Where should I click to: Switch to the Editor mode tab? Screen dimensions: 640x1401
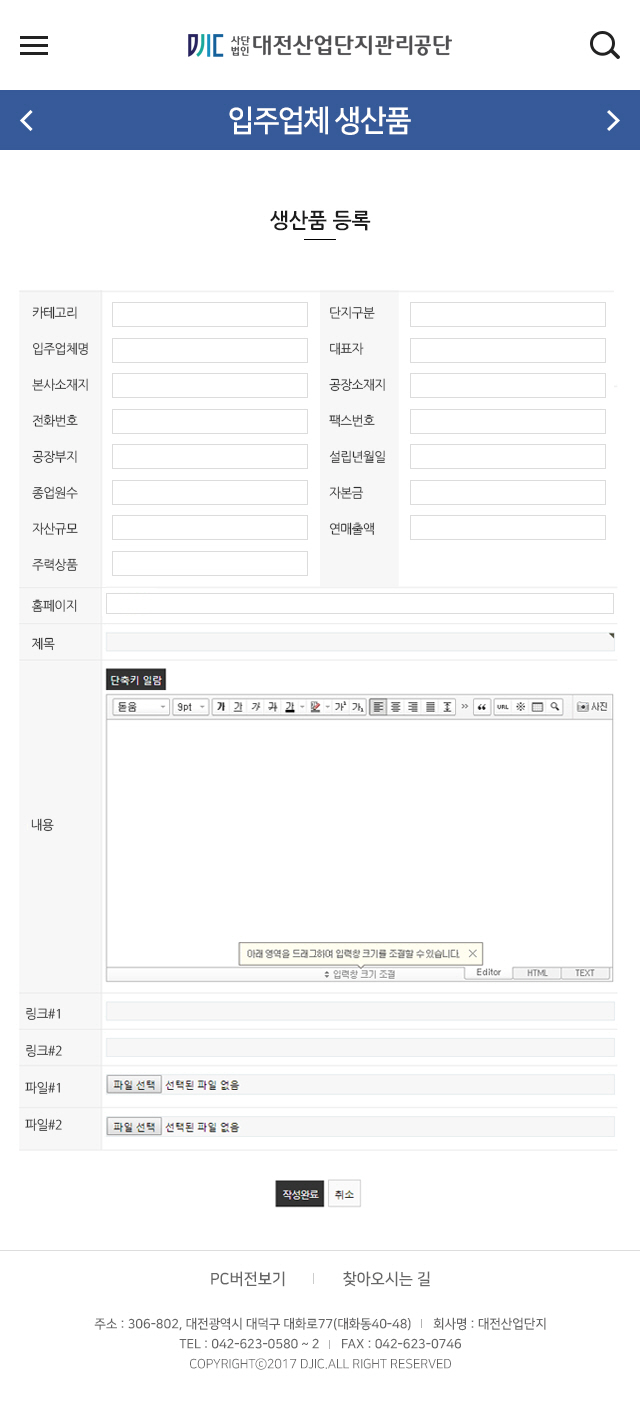pyautogui.click(x=488, y=973)
